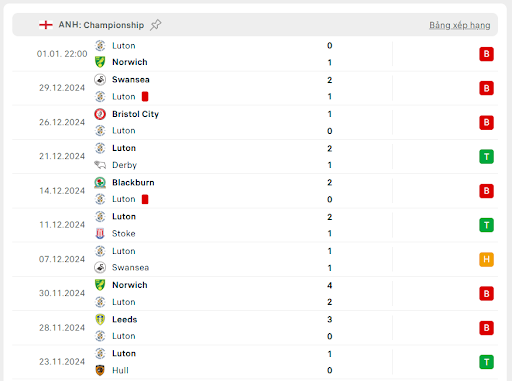Screen dimensions: 512x381
Task: Open the Norwich 4–2 Luton match row
Action: tap(255, 294)
